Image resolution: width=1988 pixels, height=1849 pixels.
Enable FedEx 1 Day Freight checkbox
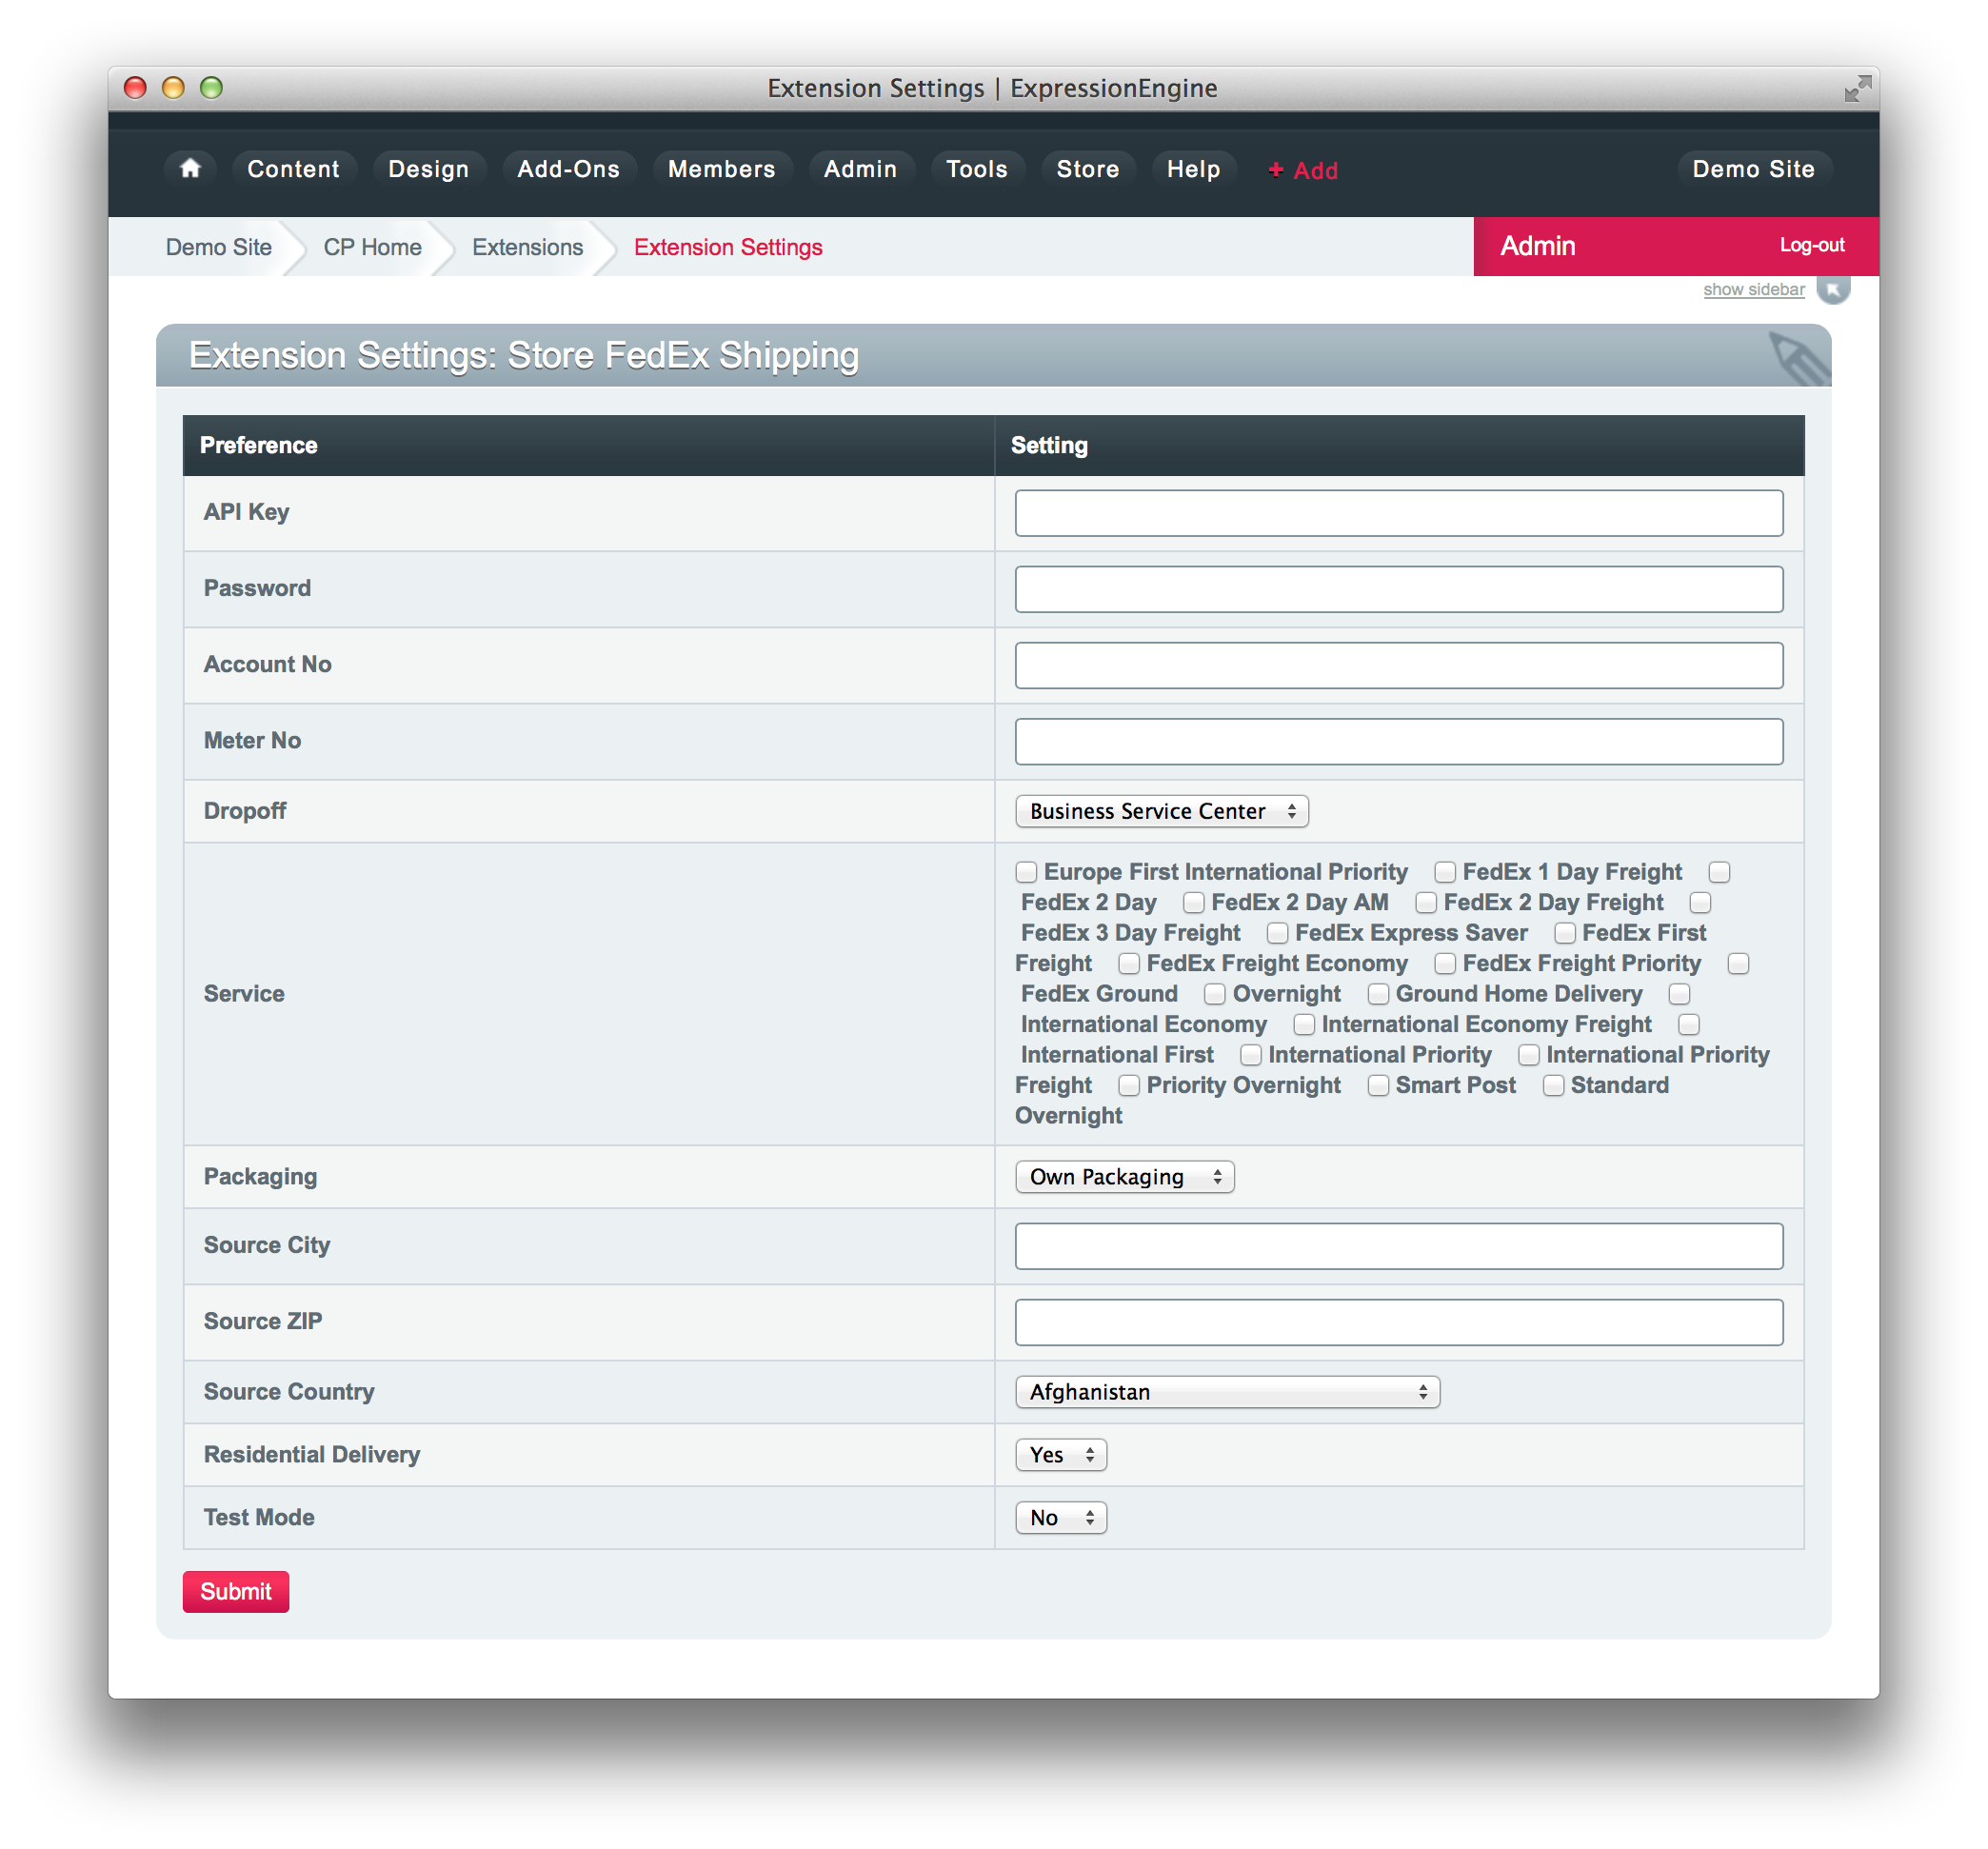click(1444, 872)
